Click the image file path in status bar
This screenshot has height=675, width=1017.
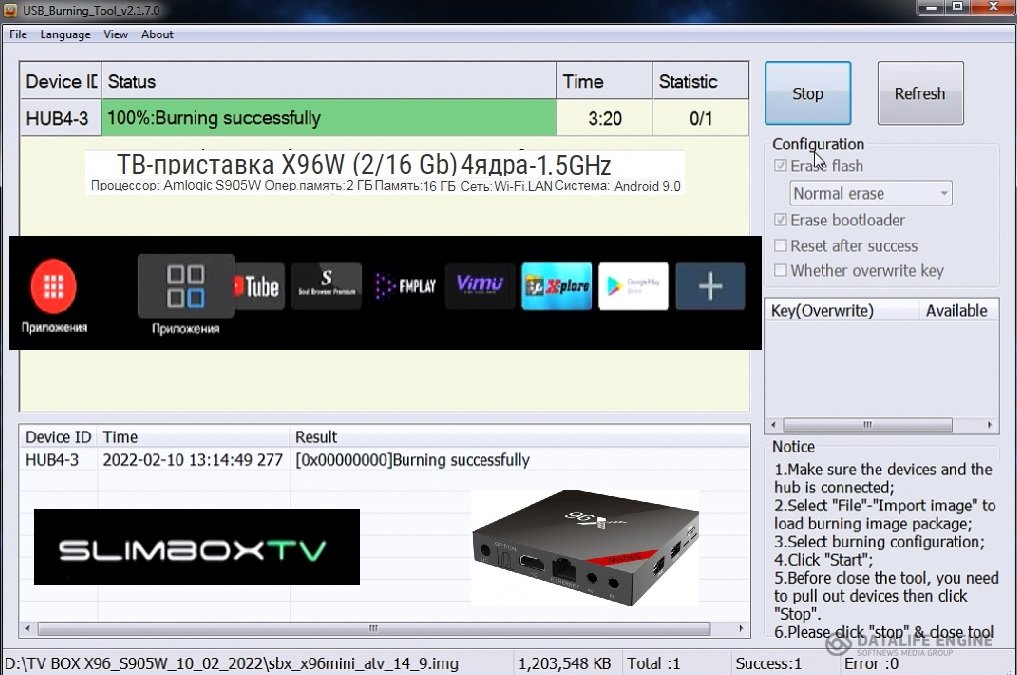pos(232,663)
